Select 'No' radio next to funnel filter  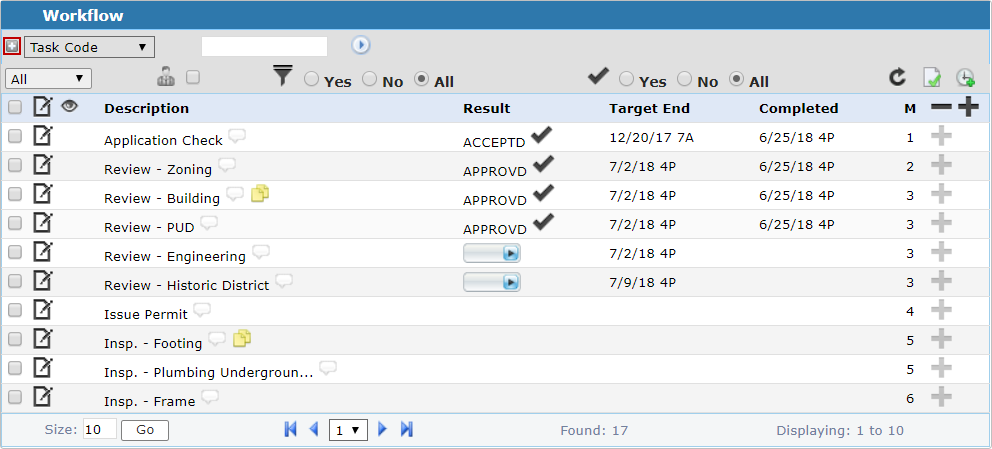[x=369, y=79]
